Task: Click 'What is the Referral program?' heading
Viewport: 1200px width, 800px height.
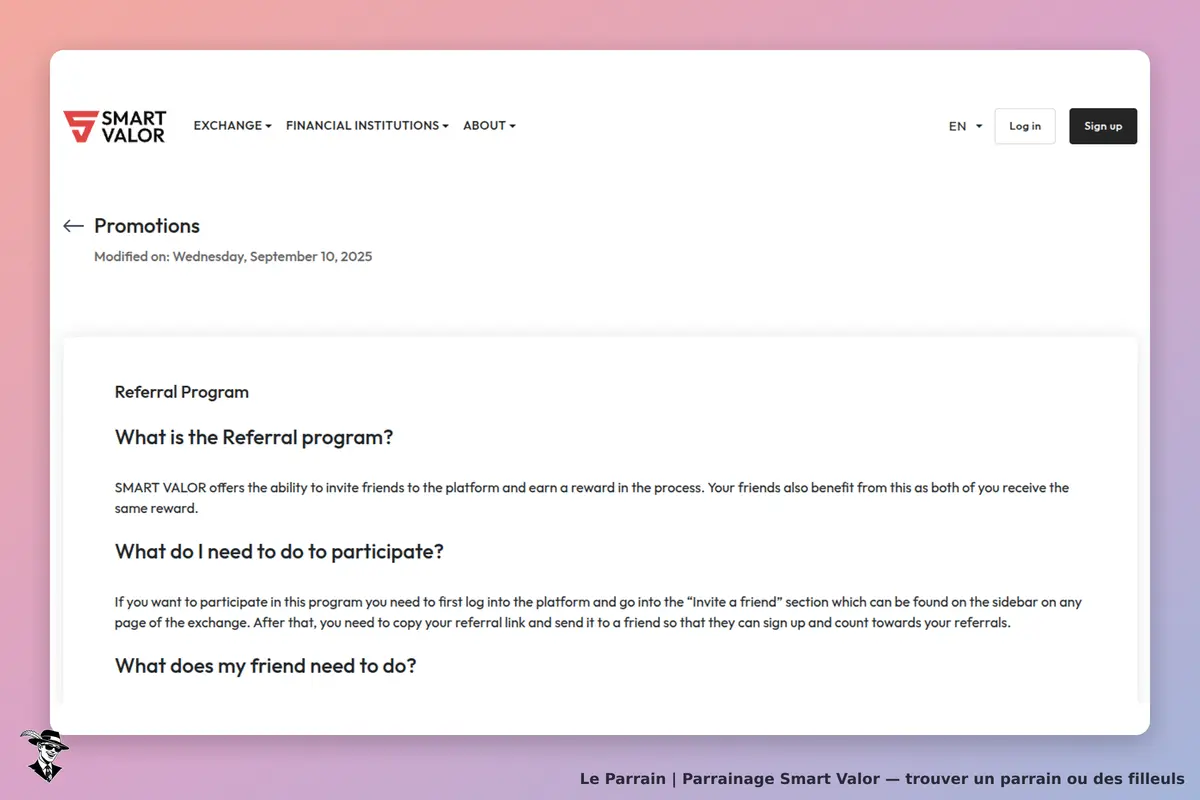Action: click(254, 438)
